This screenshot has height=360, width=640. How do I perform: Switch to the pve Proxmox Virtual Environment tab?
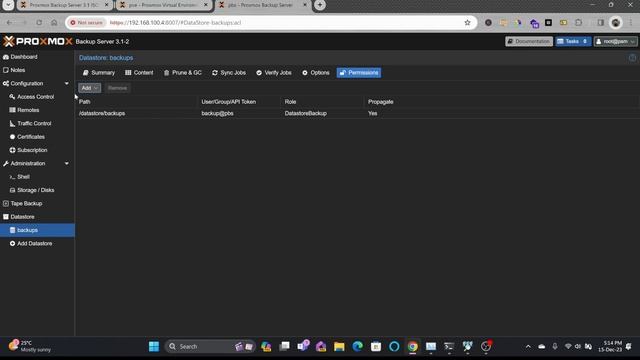163,5
